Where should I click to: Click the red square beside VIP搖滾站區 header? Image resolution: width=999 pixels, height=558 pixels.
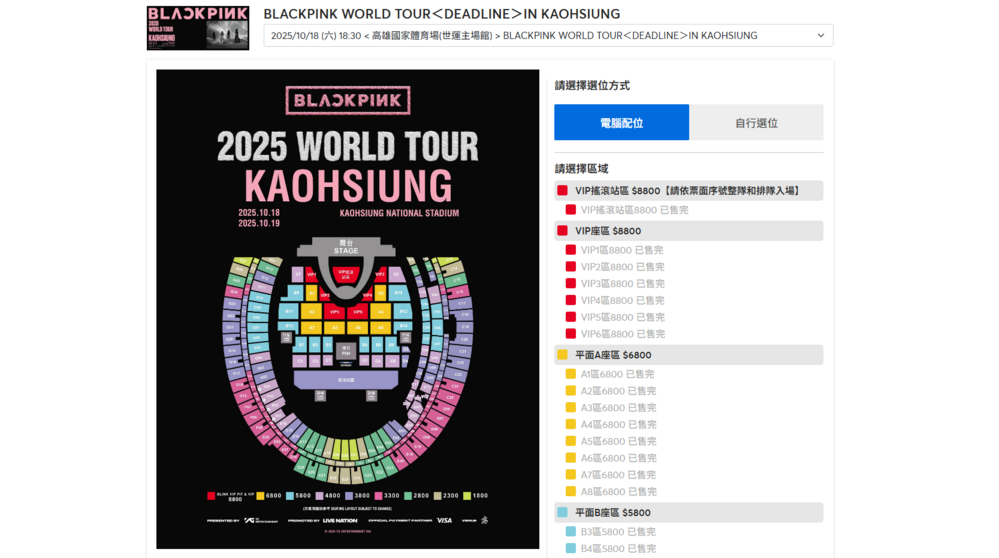pyautogui.click(x=562, y=191)
